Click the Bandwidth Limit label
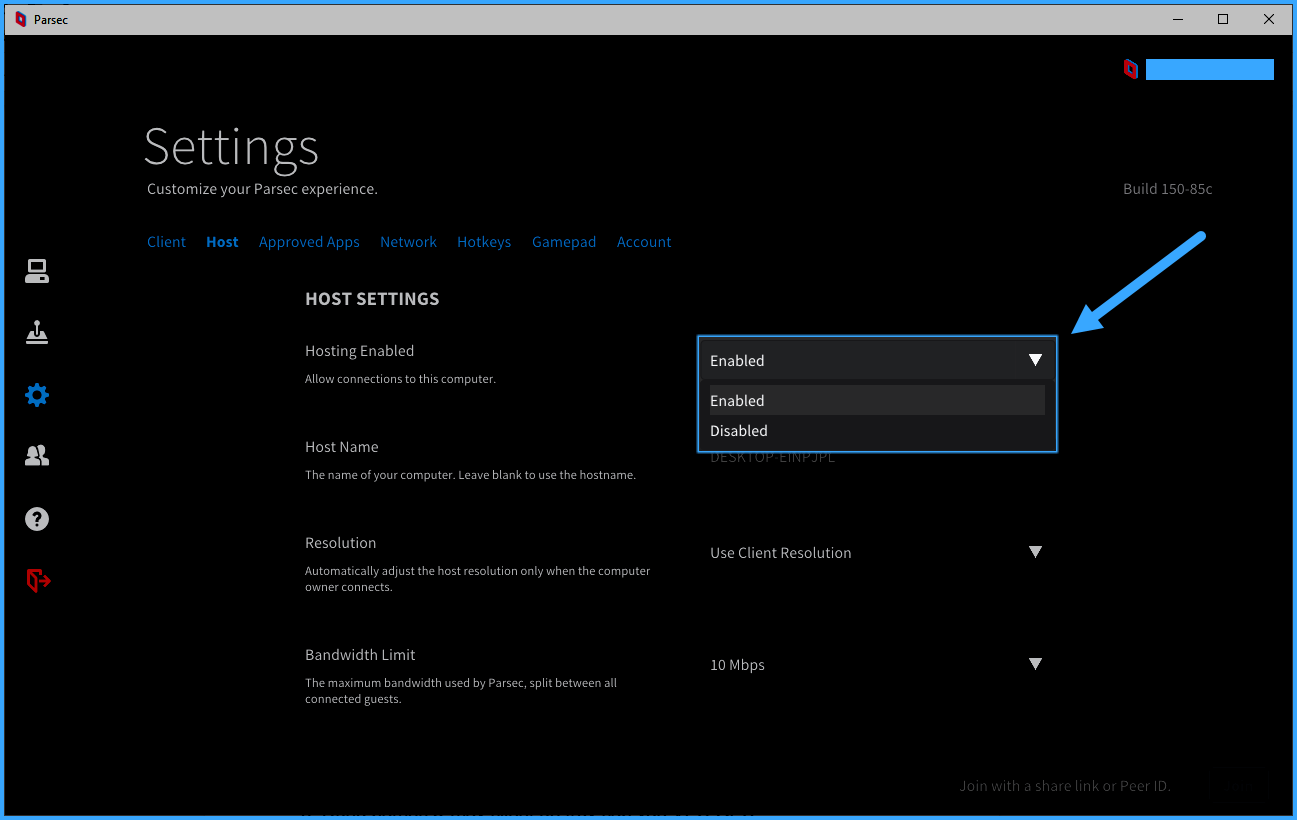This screenshot has width=1297, height=820. point(360,655)
